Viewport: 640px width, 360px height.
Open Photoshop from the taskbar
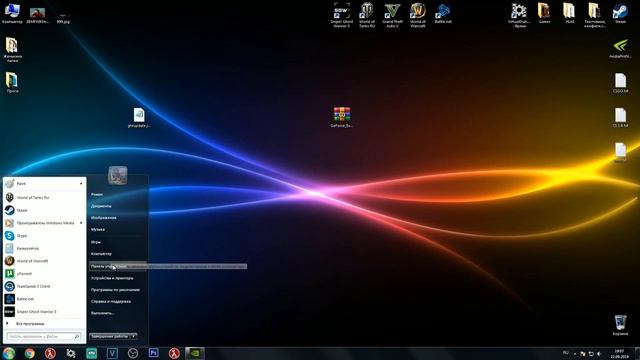click(x=153, y=353)
